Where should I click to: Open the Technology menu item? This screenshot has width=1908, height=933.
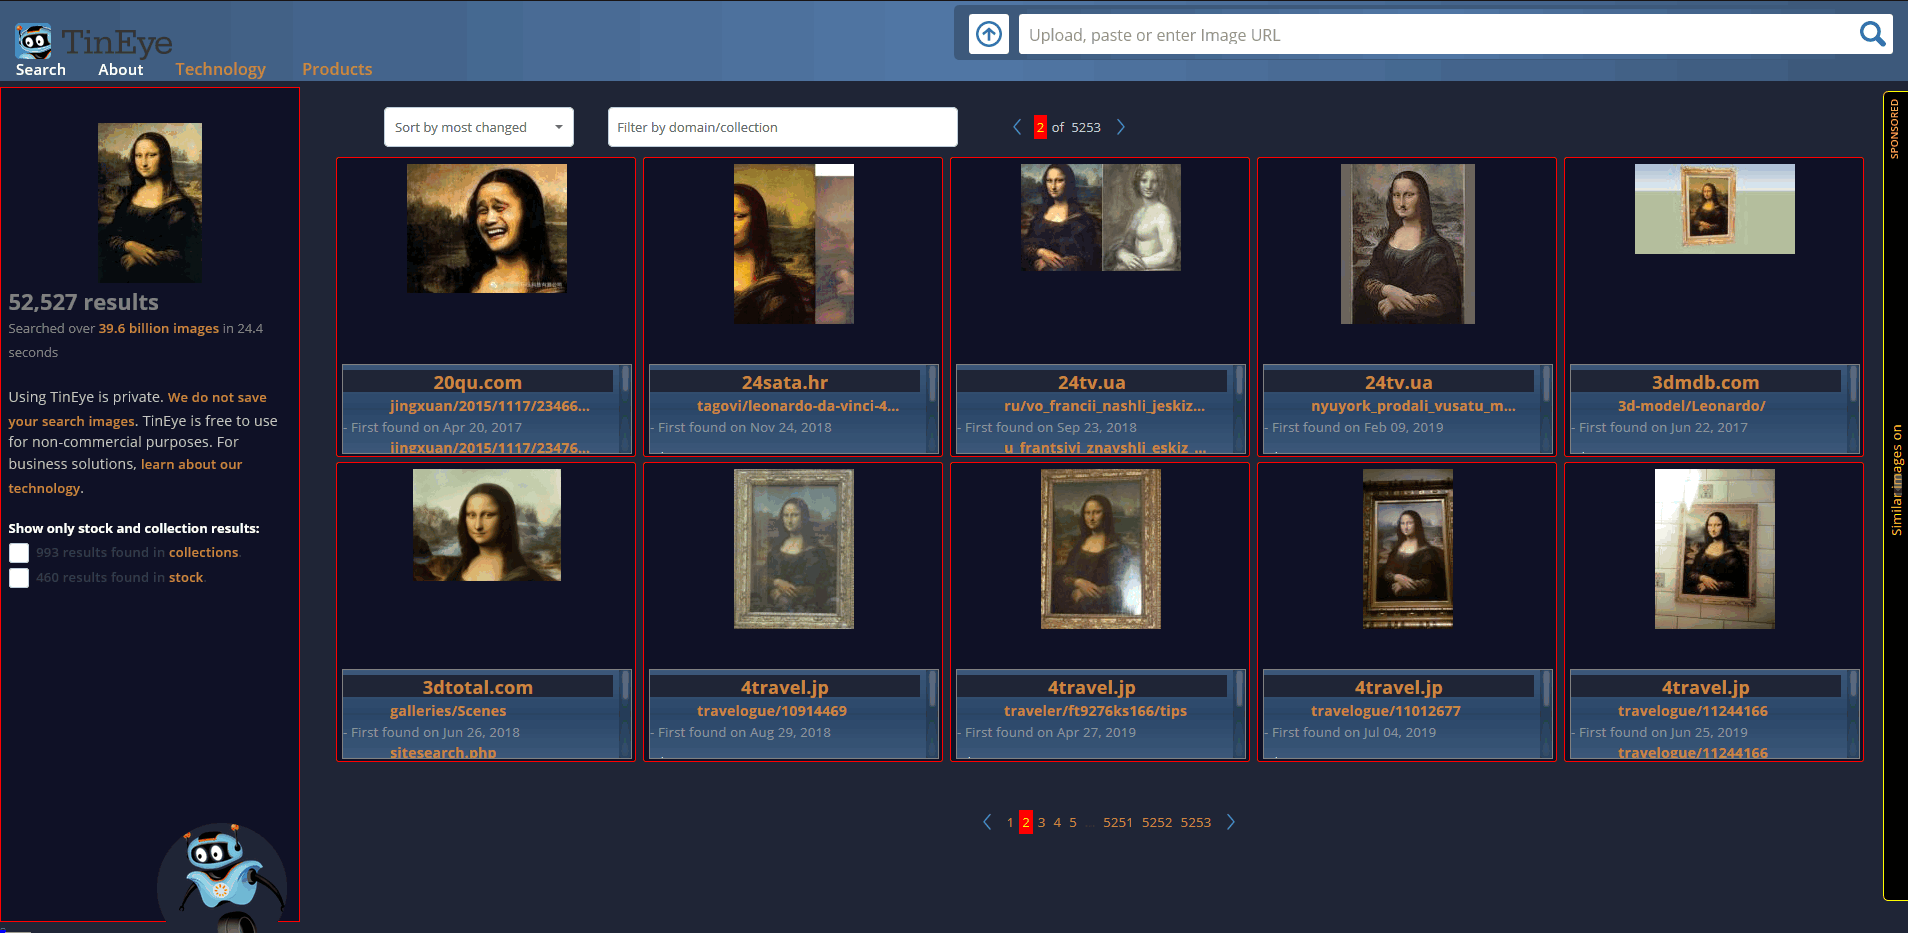[x=221, y=69]
